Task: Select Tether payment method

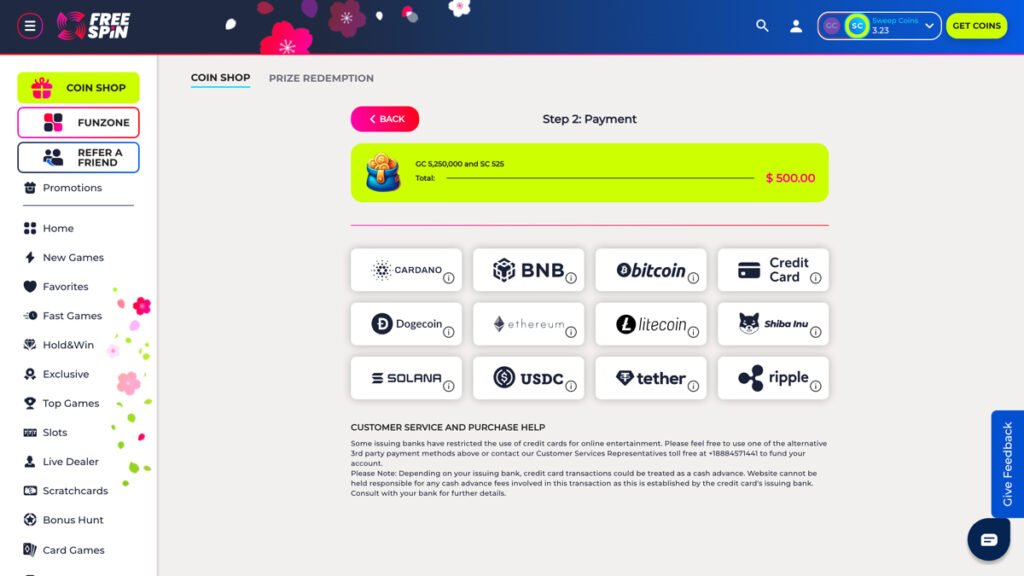Action: click(651, 378)
